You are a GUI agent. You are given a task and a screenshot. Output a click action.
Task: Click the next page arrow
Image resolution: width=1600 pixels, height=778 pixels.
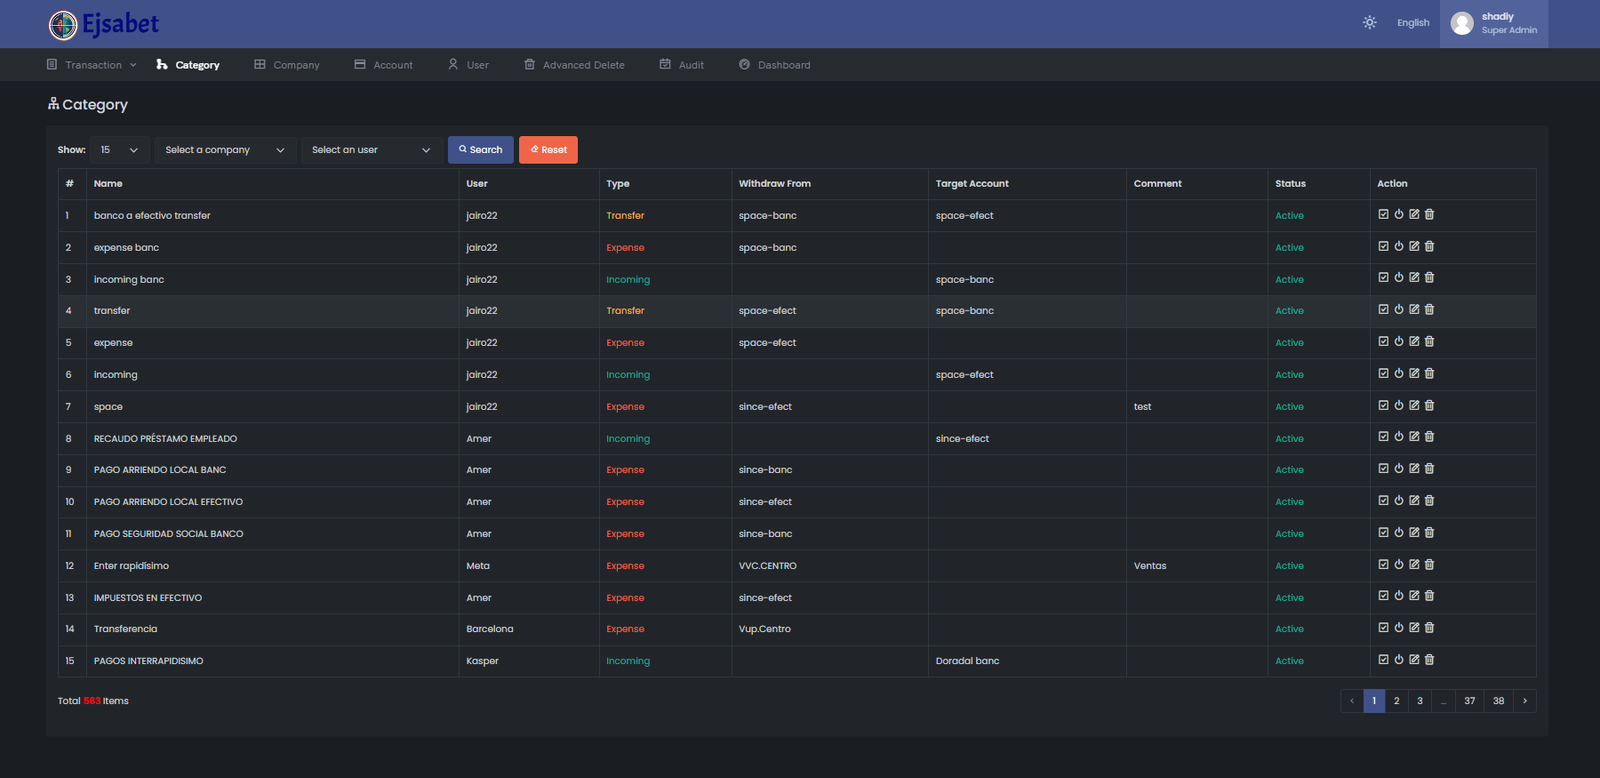[x=1524, y=701]
